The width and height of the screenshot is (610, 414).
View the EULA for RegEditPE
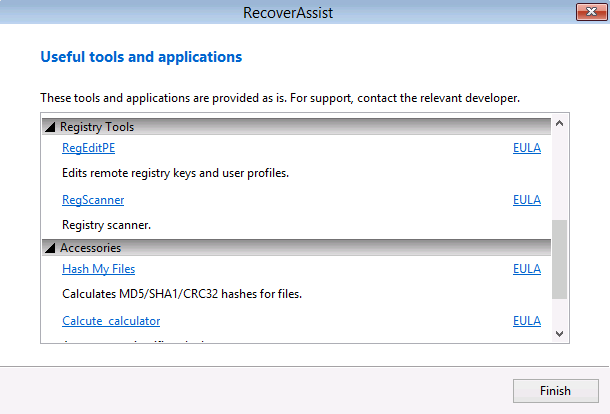527,148
